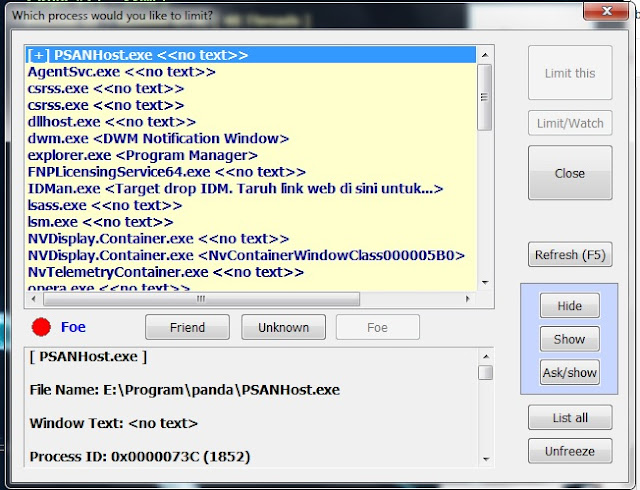Select dllhost.exe process row
This screenshot has width=640, height=490.
[x=251, y=122]
